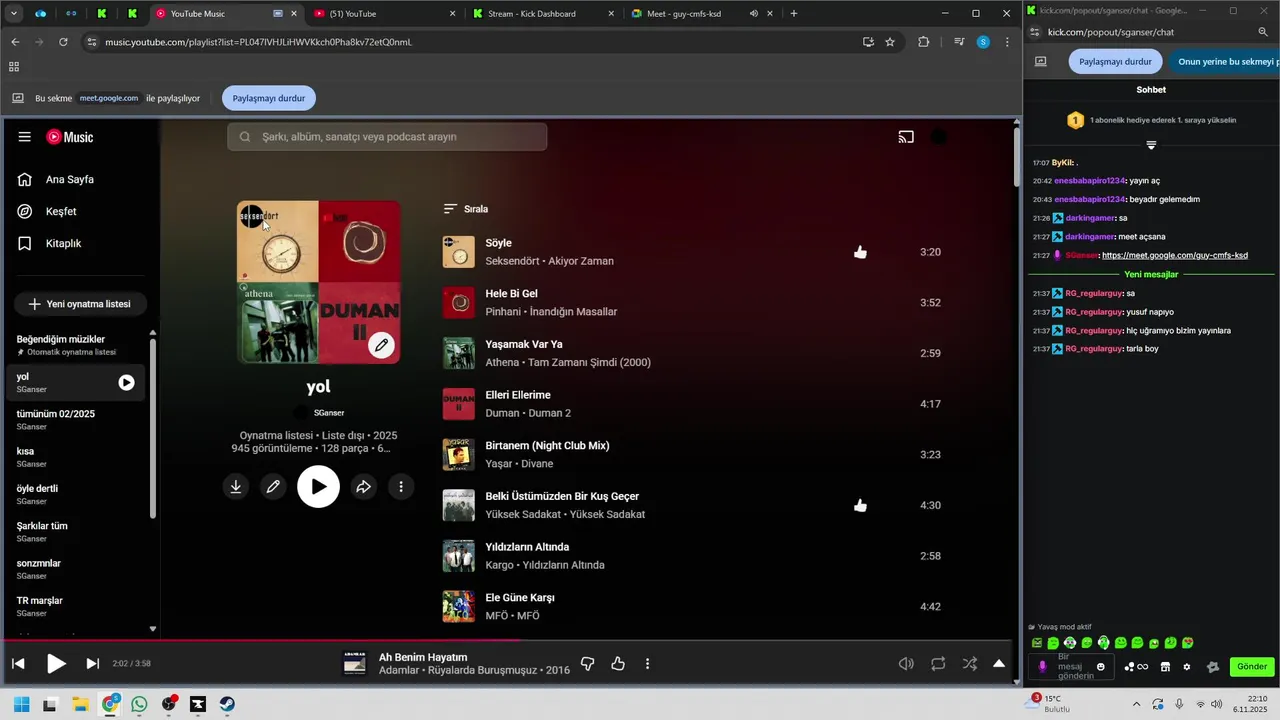The height and width of the screenshot is (720, 1280).
Task: Open the Sırala sort menu
Action: (x=466, y=209)
